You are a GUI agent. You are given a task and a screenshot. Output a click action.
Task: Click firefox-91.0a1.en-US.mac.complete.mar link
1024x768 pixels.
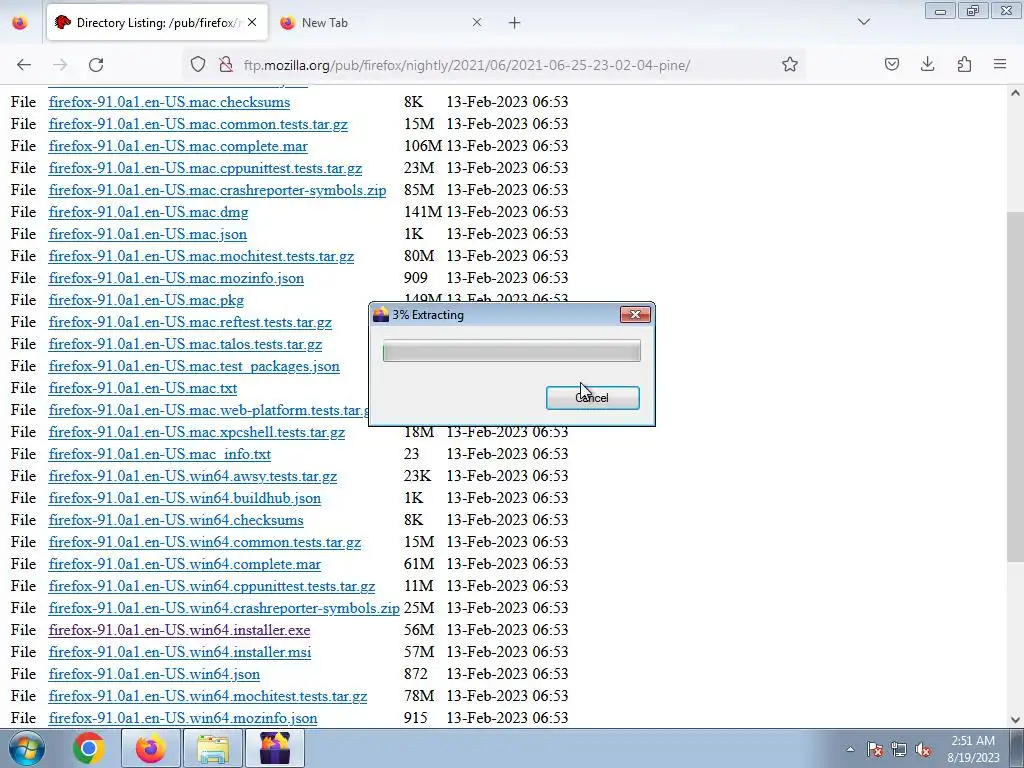[178, 146]
